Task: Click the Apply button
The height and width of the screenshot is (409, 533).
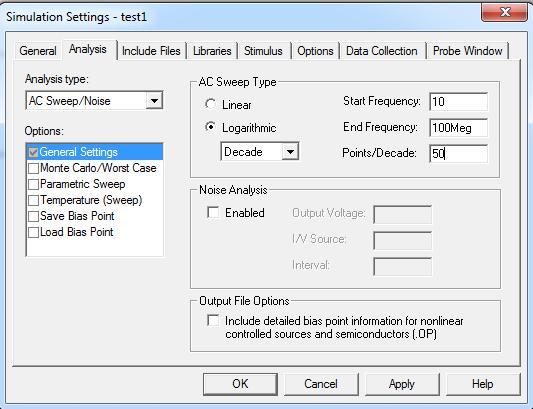Action: point(402,384)
